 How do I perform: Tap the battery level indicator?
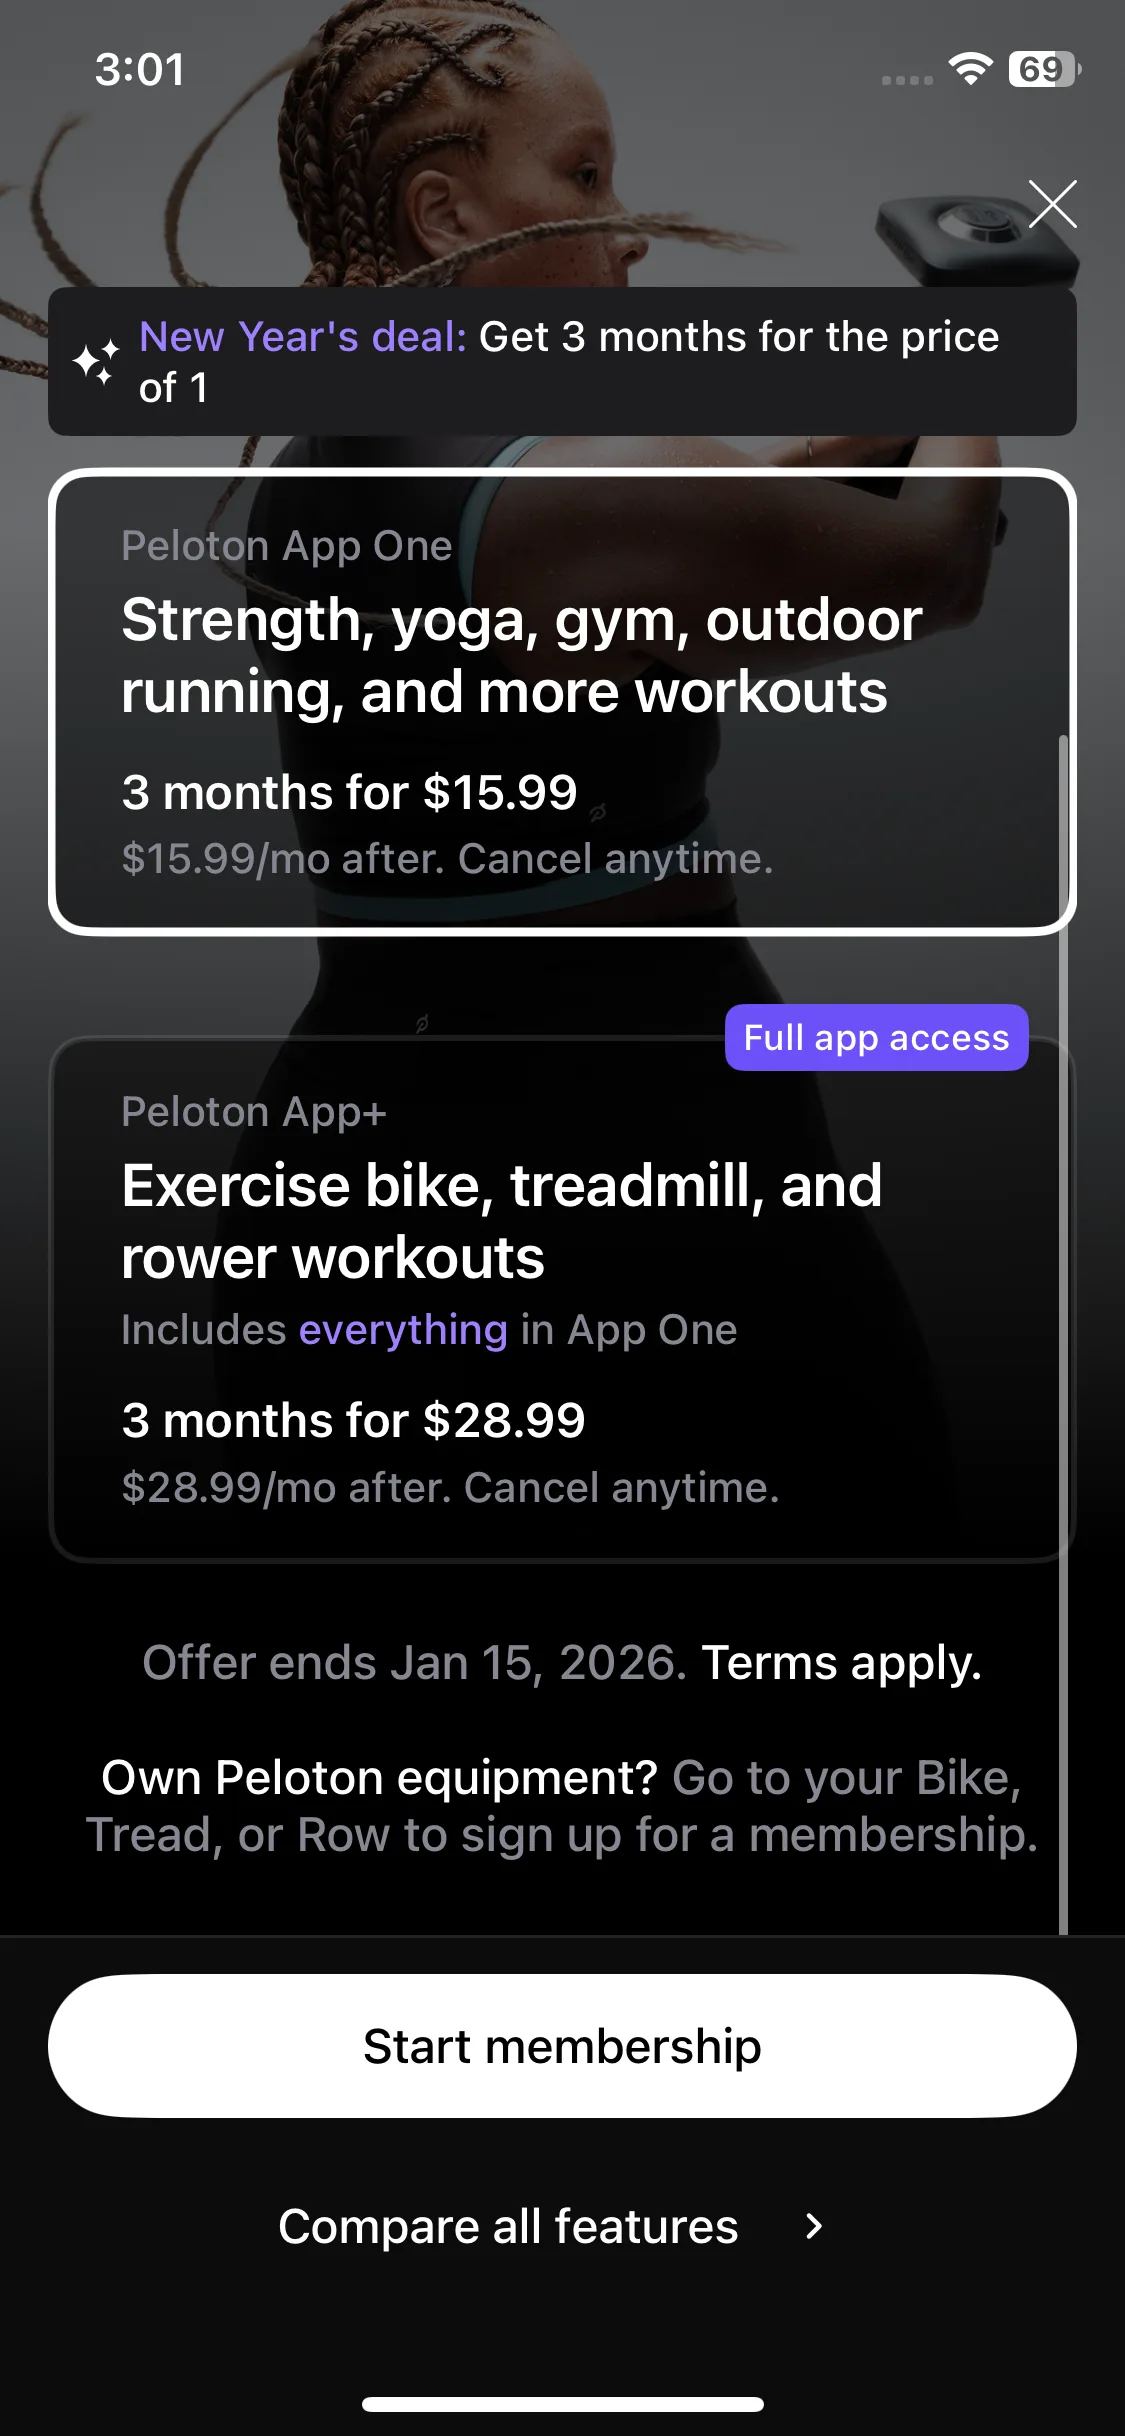(1044, 69)
